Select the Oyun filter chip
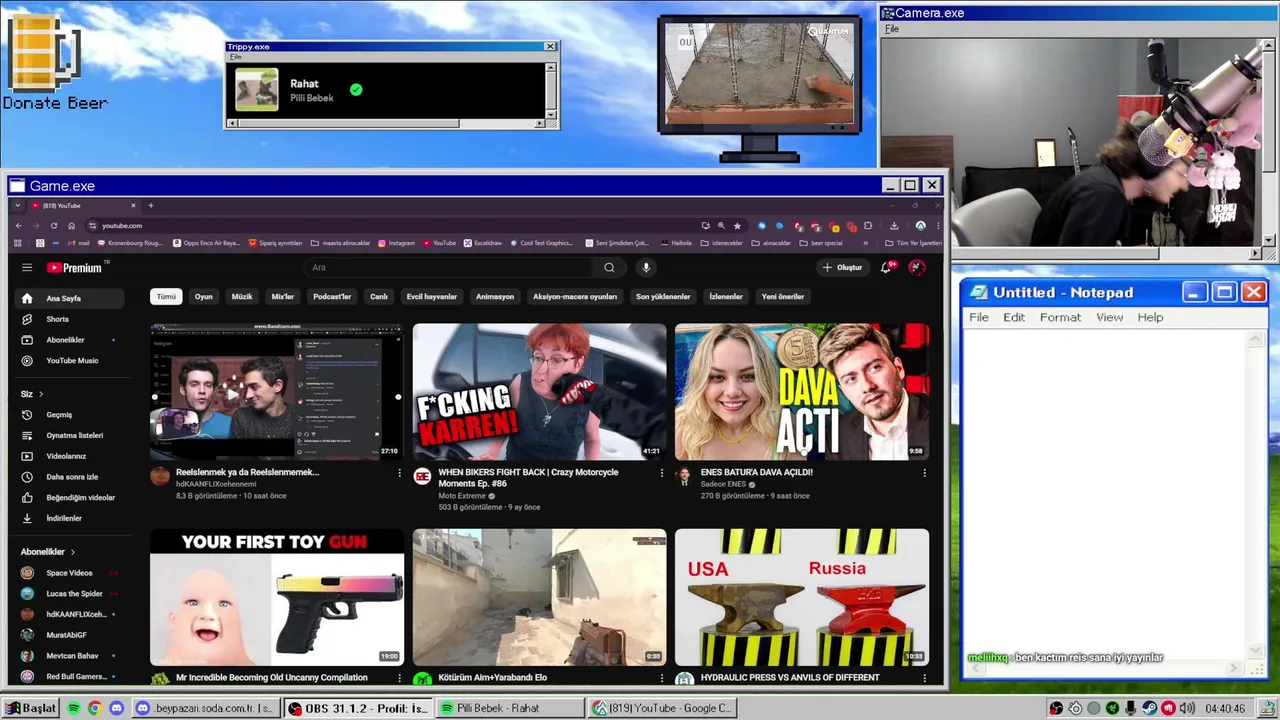 point(204,297)
